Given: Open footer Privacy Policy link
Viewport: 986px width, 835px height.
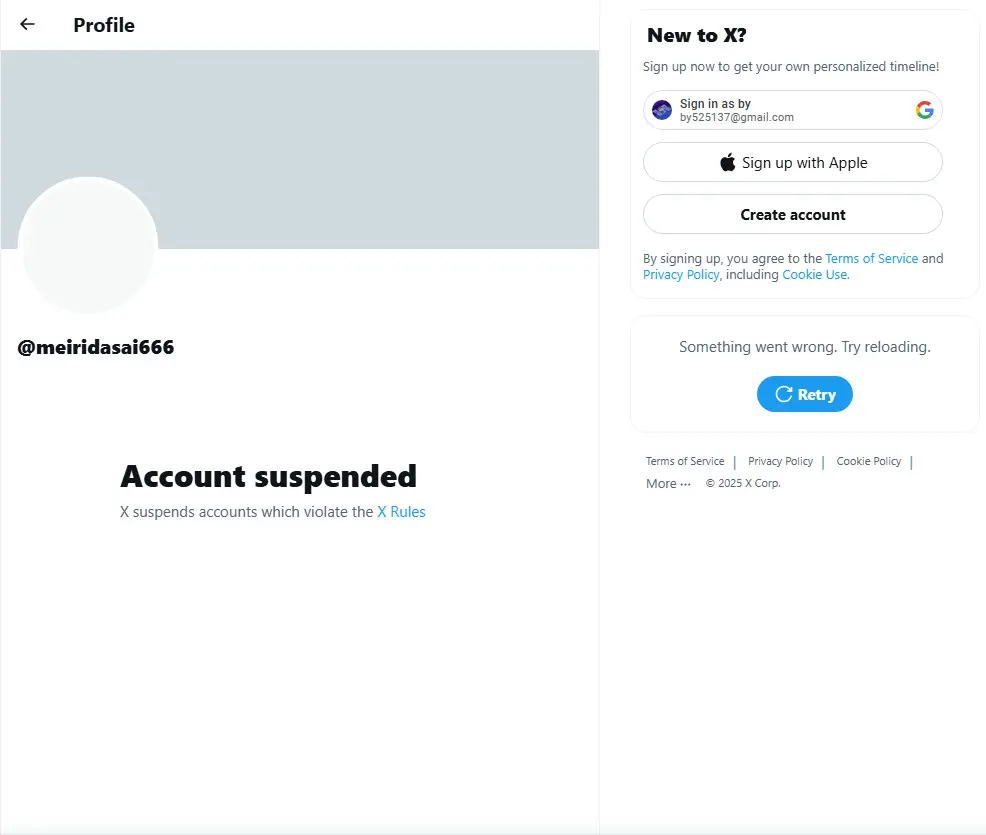Looking at the screenshot, I should (x=780, y=461).
